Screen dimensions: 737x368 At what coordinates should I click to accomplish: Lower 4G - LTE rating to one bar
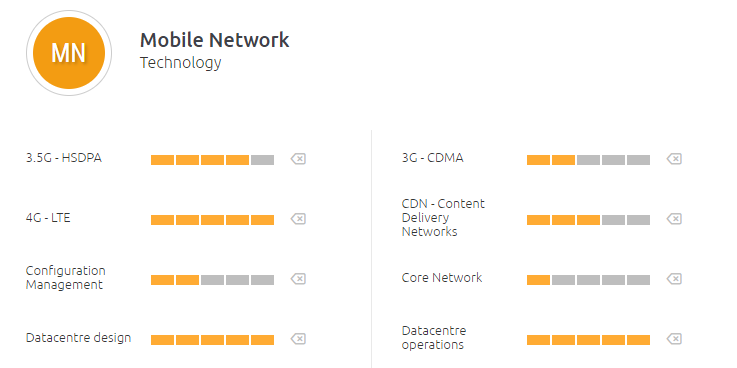(x=163, y=220)
